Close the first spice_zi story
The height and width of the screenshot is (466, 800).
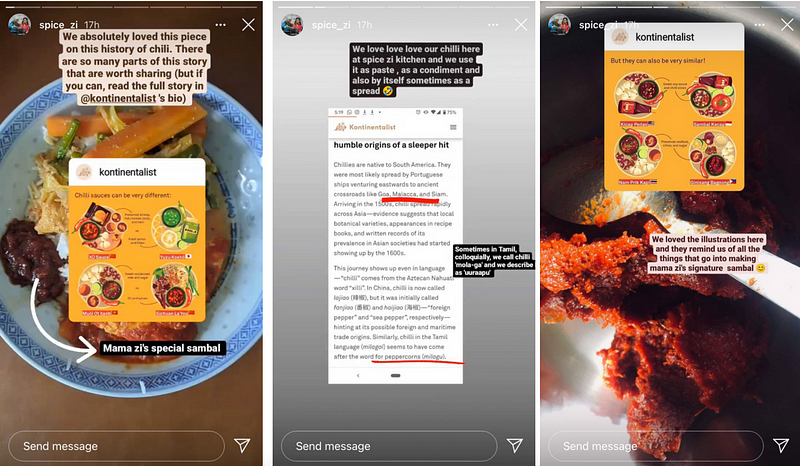248,25
